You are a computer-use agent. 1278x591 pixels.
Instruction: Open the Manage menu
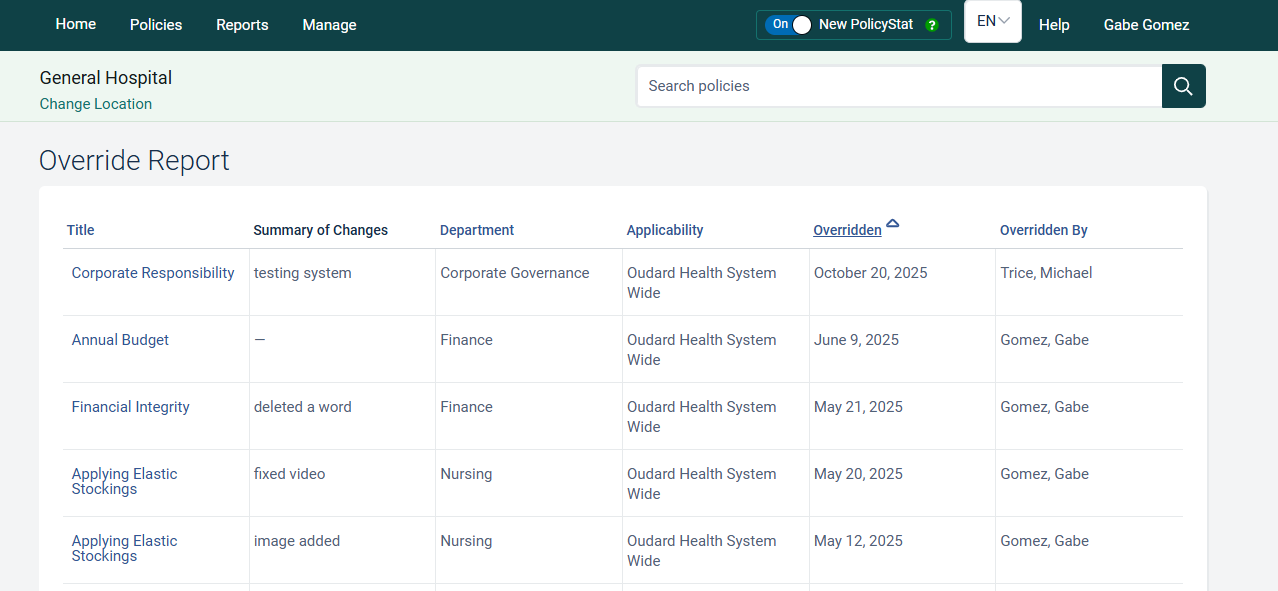(x=329, y=25)
